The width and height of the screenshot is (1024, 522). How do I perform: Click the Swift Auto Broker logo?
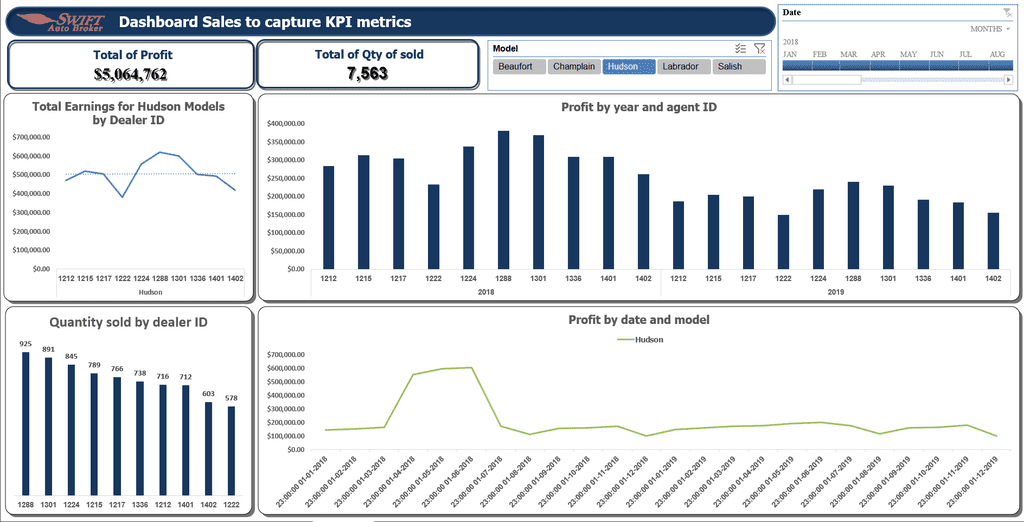coord(60,22)
